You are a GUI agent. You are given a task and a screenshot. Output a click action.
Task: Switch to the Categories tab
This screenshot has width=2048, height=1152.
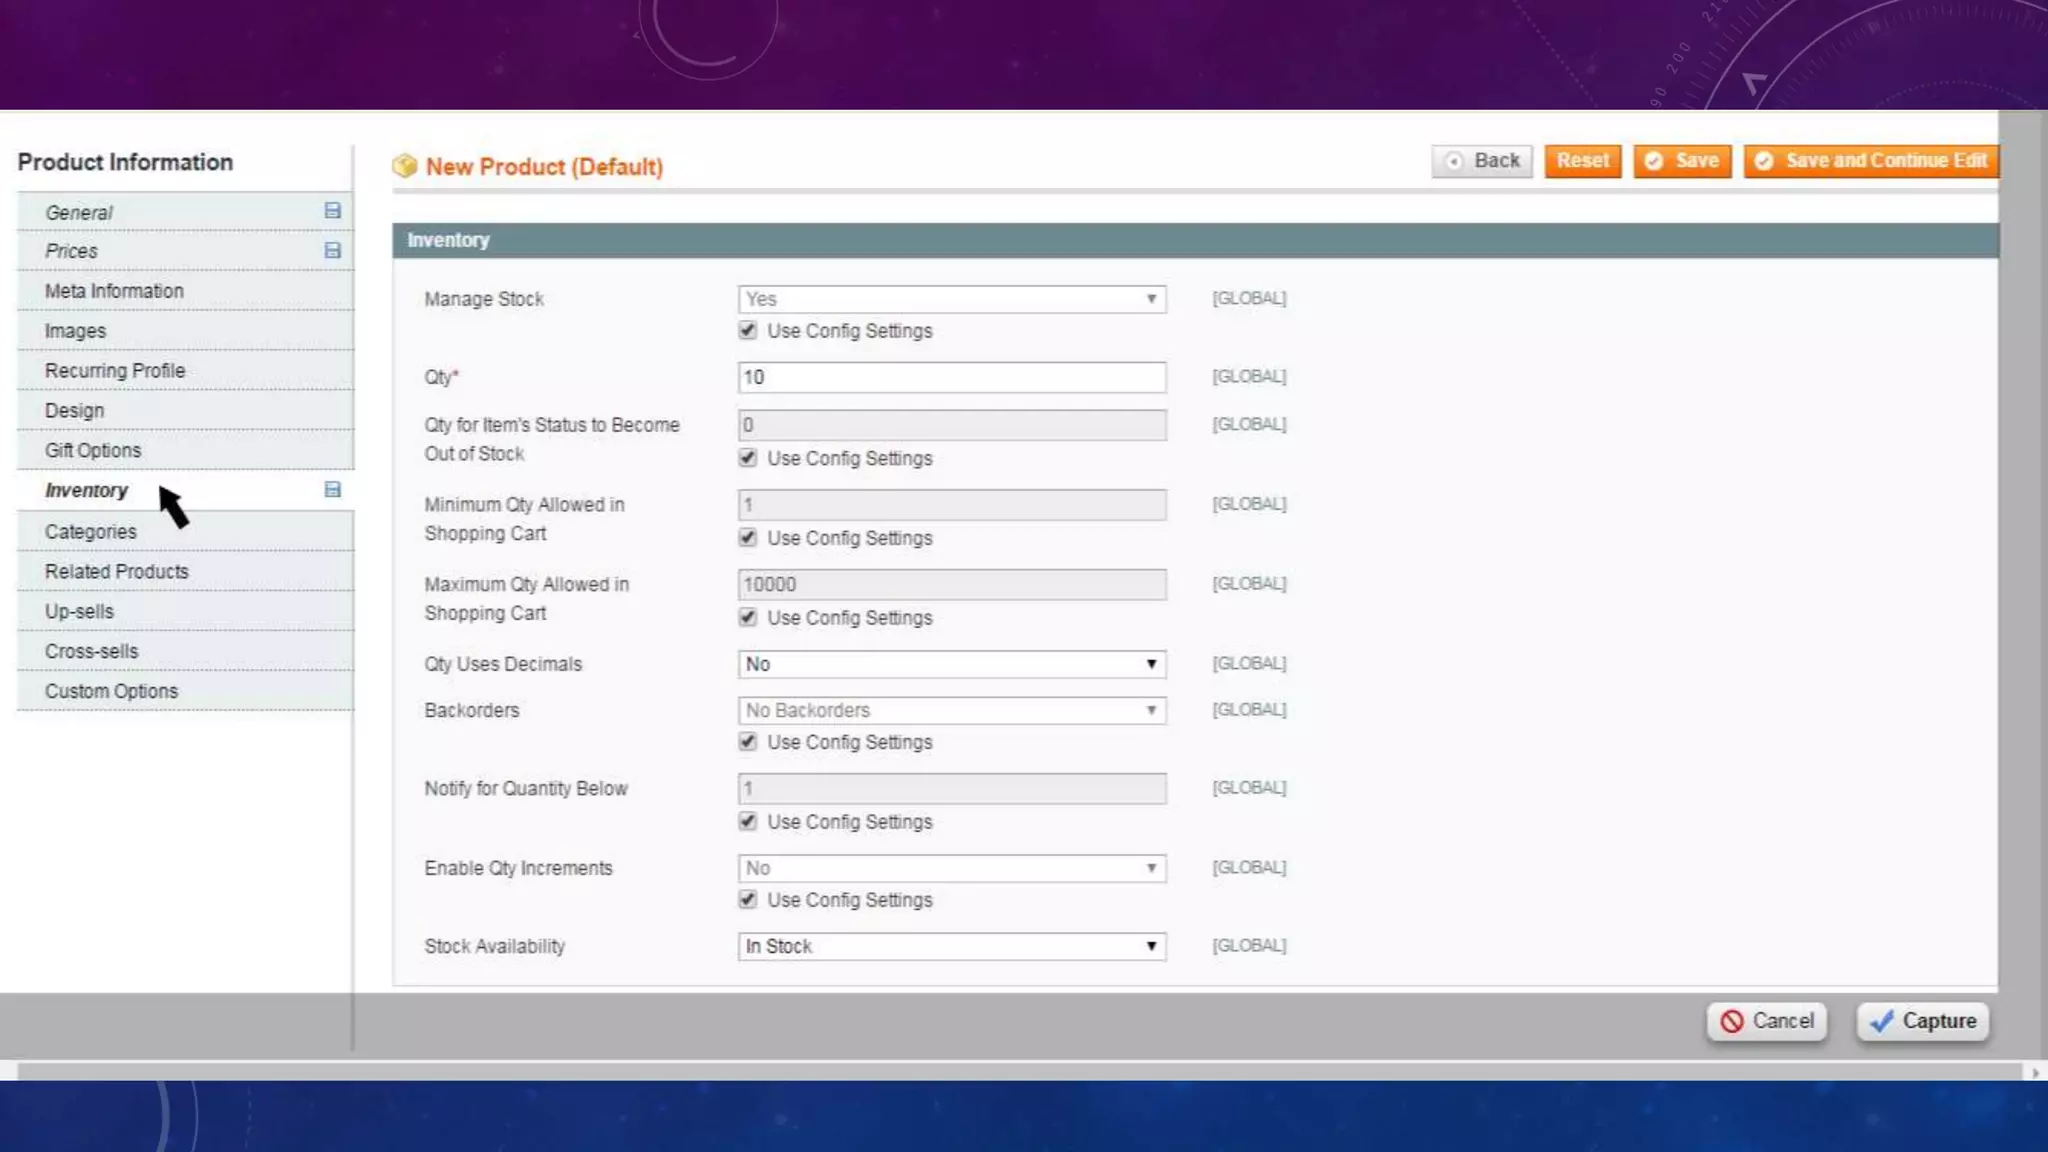click(x=91, y=532)
